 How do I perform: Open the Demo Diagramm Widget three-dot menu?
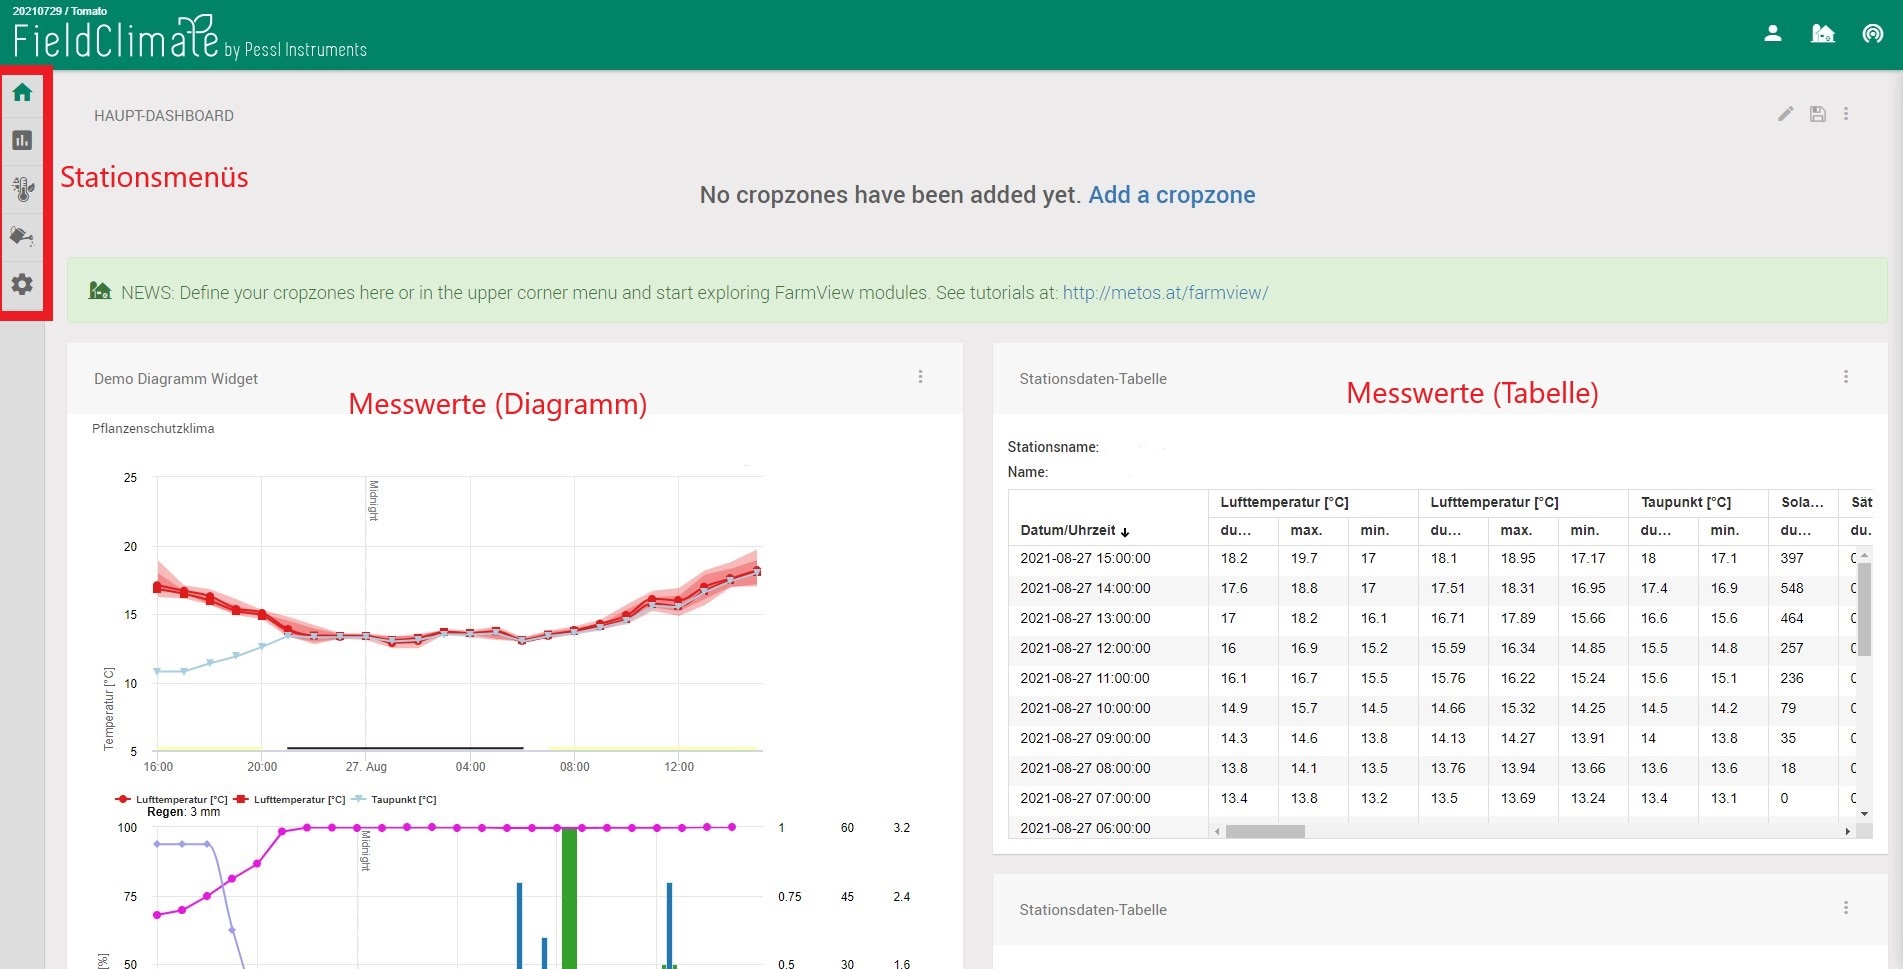920,377
